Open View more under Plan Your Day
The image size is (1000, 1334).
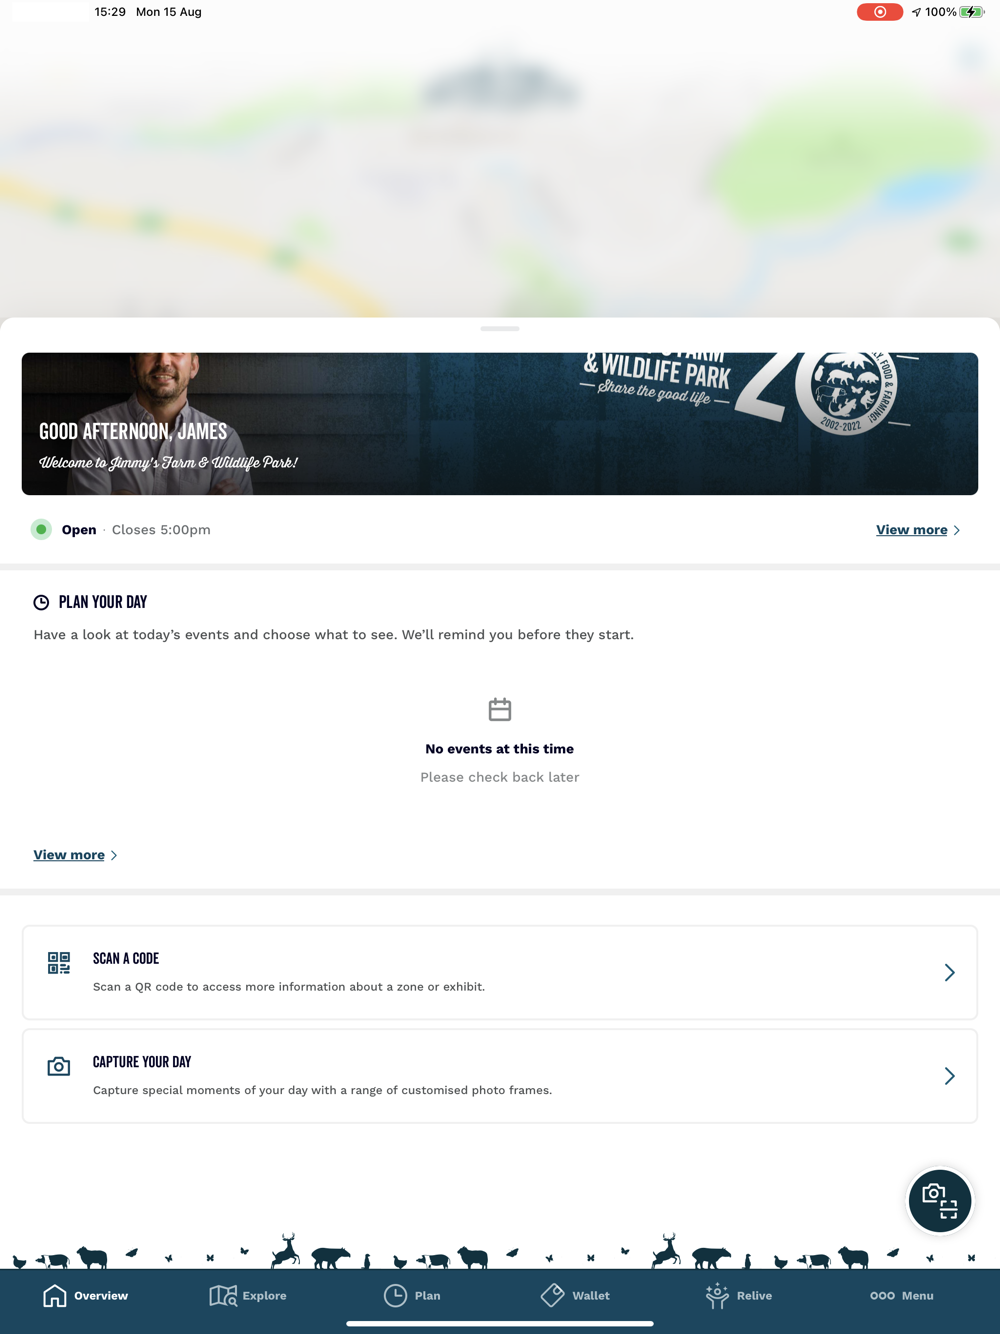click(69, 855)
